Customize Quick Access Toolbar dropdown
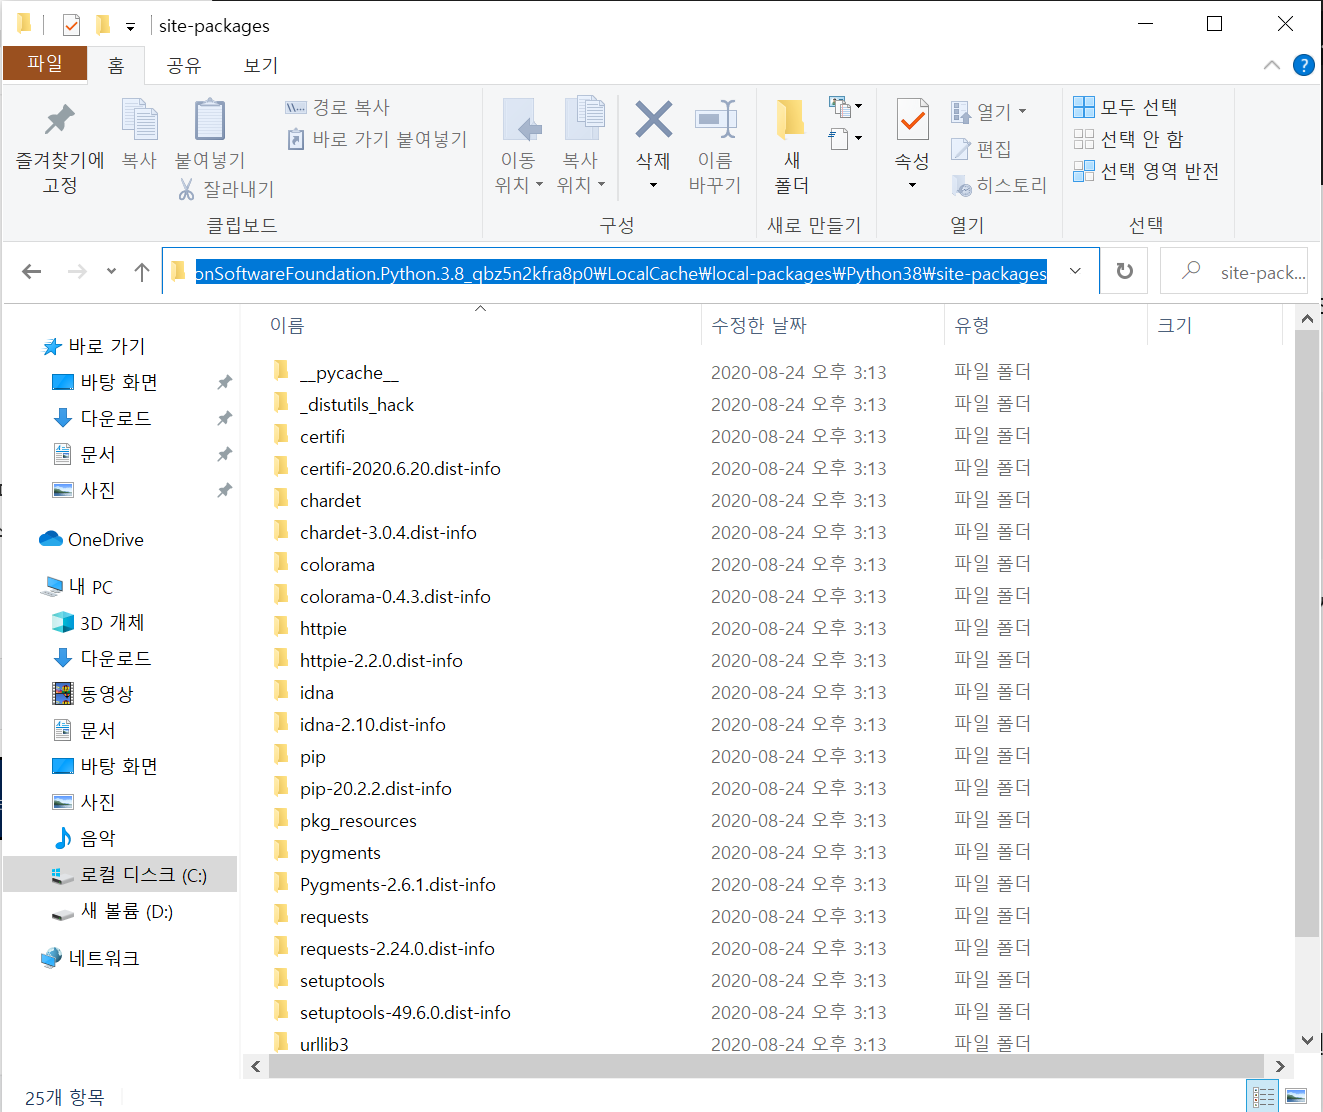1323x1112 pixels. tap(130, 26)
